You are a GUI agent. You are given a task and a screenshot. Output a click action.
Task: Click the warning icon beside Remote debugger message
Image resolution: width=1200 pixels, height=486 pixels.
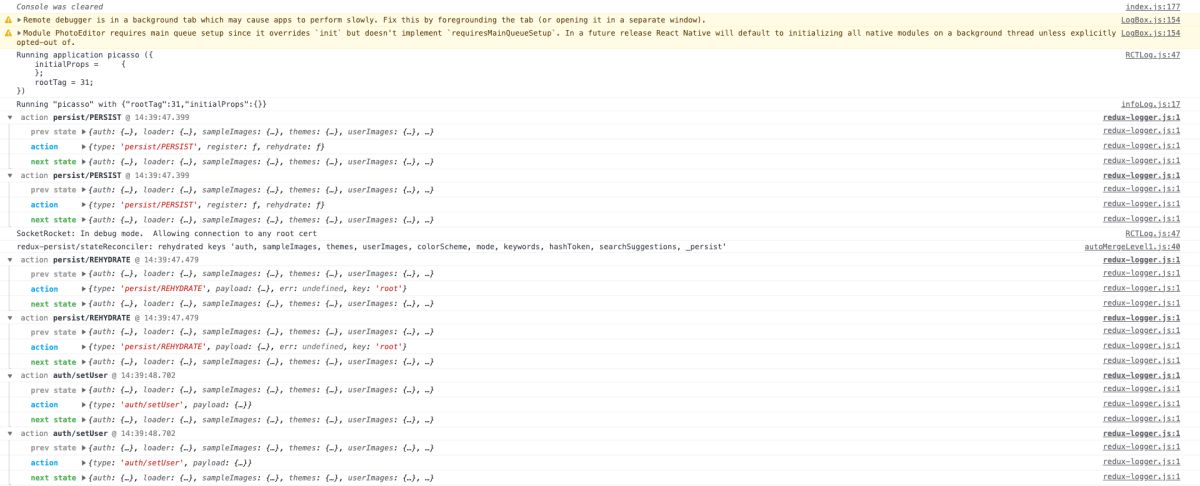point(8,20)
